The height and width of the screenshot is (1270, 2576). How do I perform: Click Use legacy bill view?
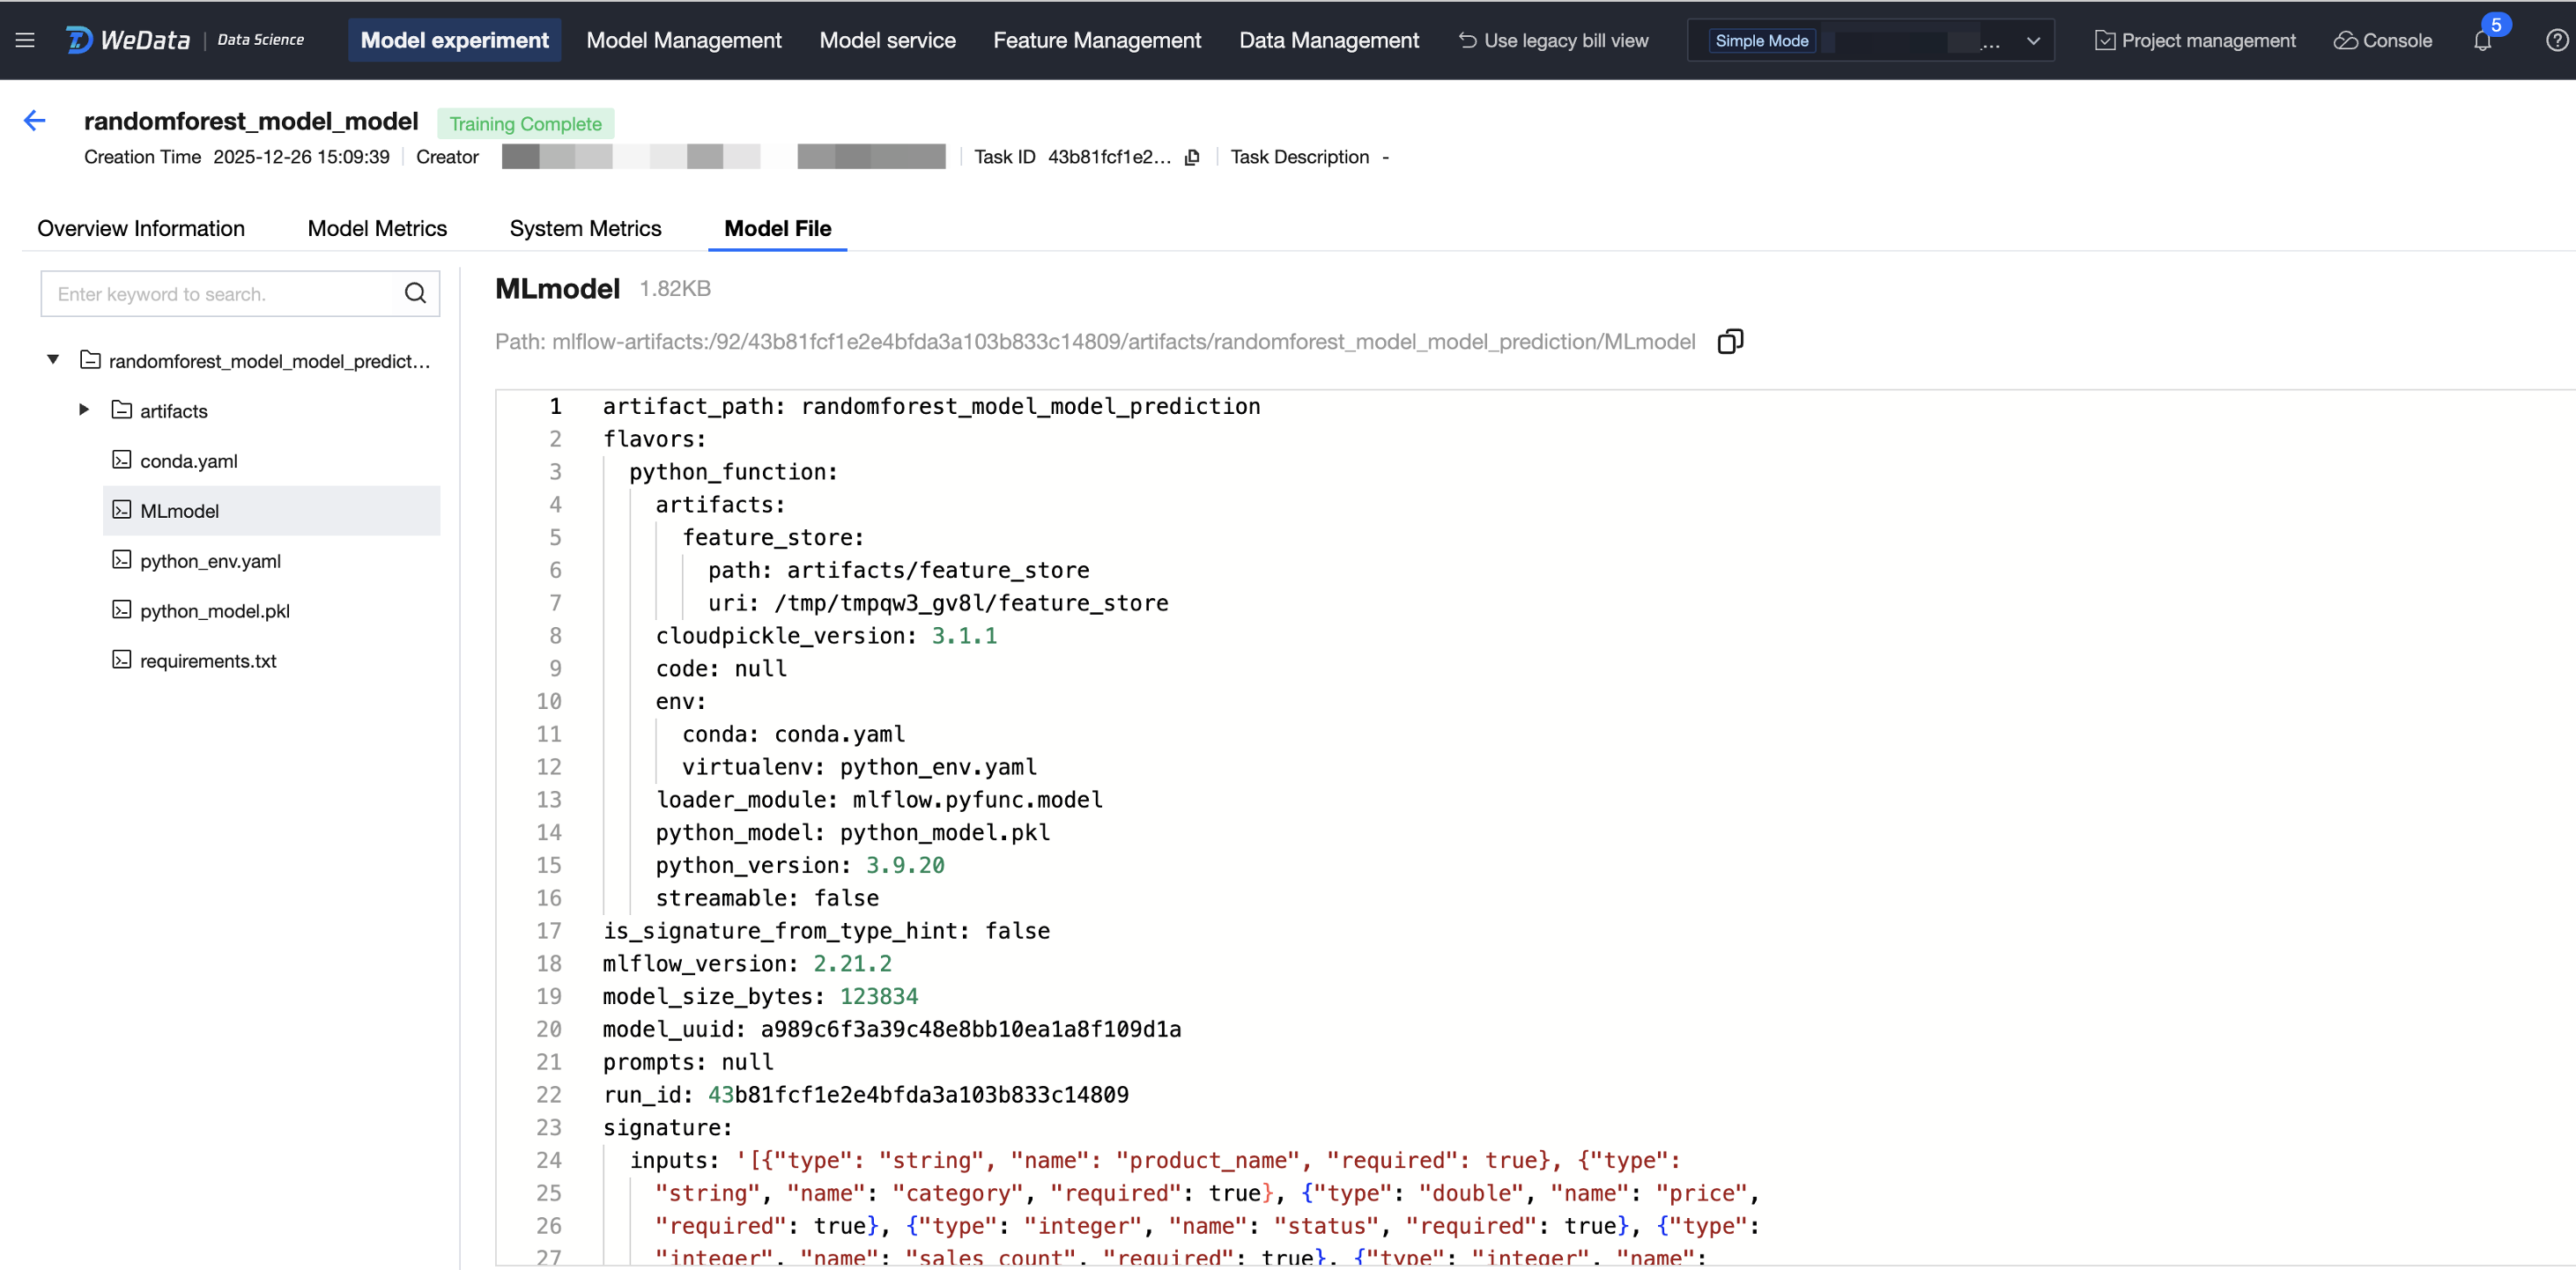(1552, 41)
